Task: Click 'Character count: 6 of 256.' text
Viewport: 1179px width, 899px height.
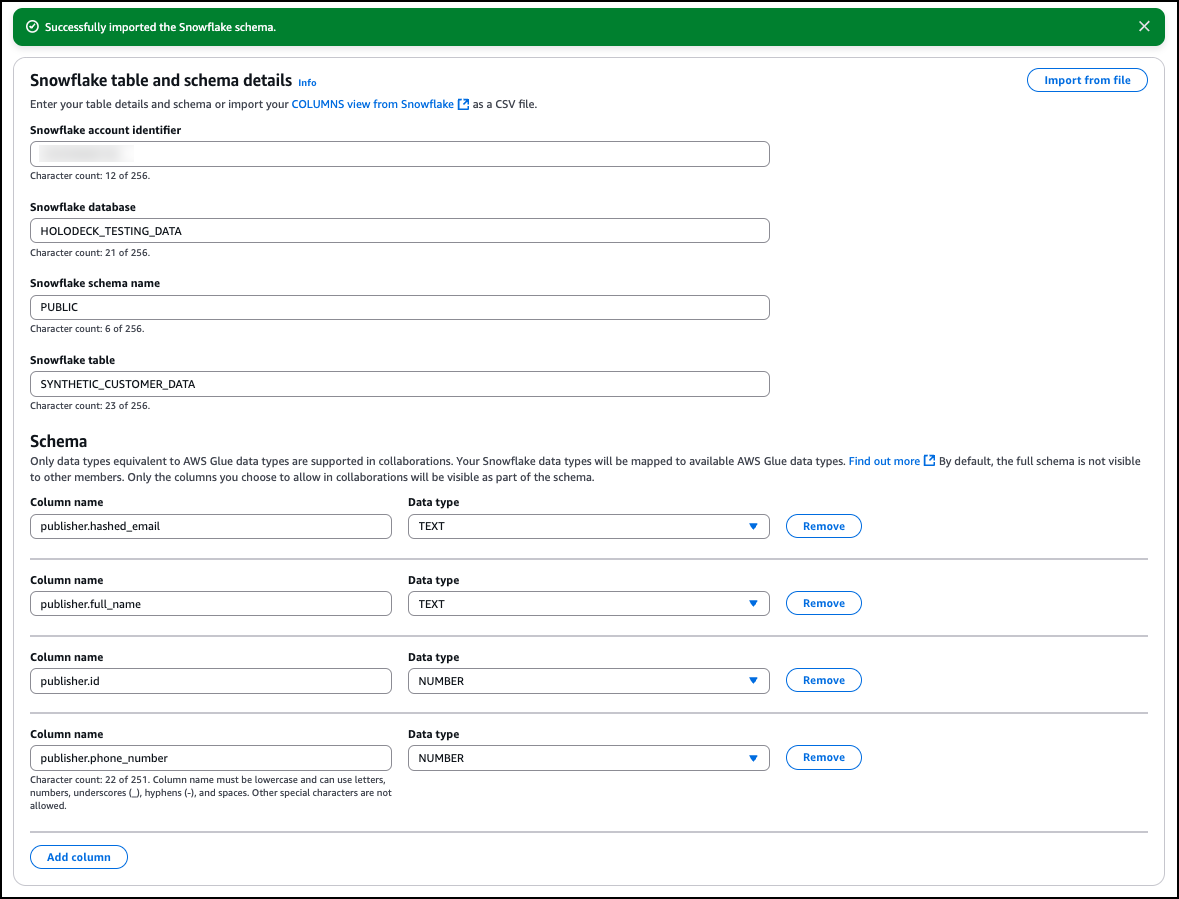Action: click(87, 328)
